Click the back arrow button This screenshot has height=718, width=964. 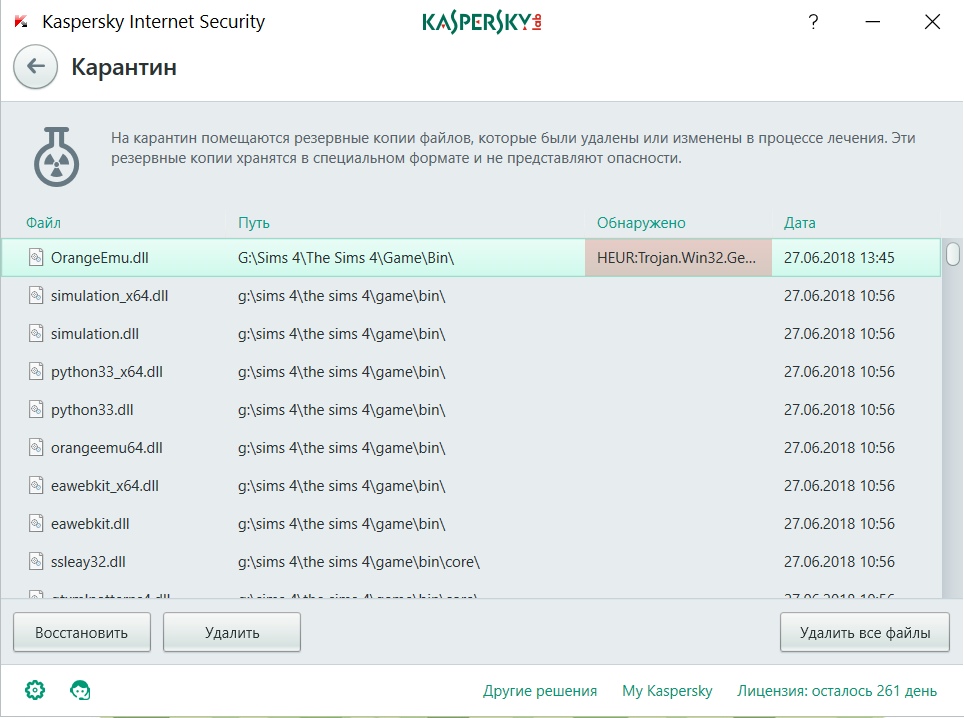click(36, 67)
